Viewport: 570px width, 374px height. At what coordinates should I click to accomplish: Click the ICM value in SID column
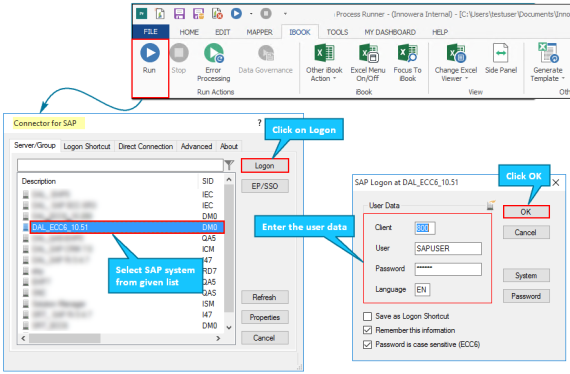tap(208, 249)
